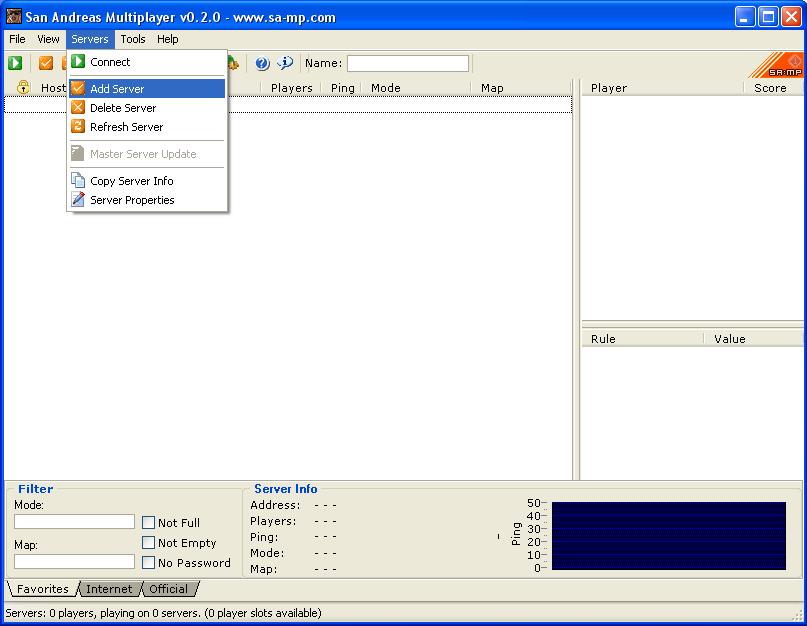Click the Value column header
The height and width of the screenshot is (626, 807).
click(x=753, y=339)
